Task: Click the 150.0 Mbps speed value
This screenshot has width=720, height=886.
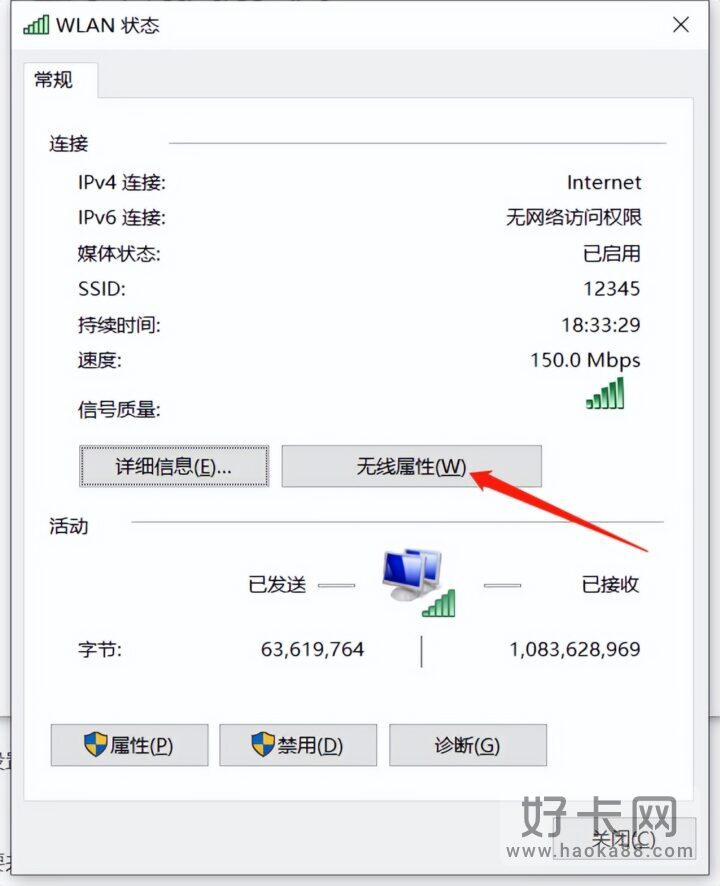Action: pos(585,360)
